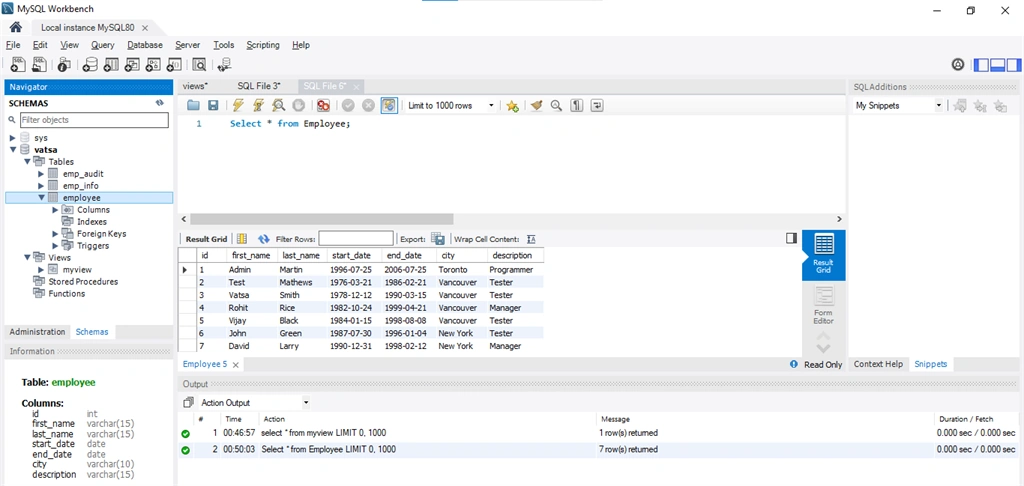Create a new view icon
Screen dimensions: 1024x486
(x=133, y=64)
